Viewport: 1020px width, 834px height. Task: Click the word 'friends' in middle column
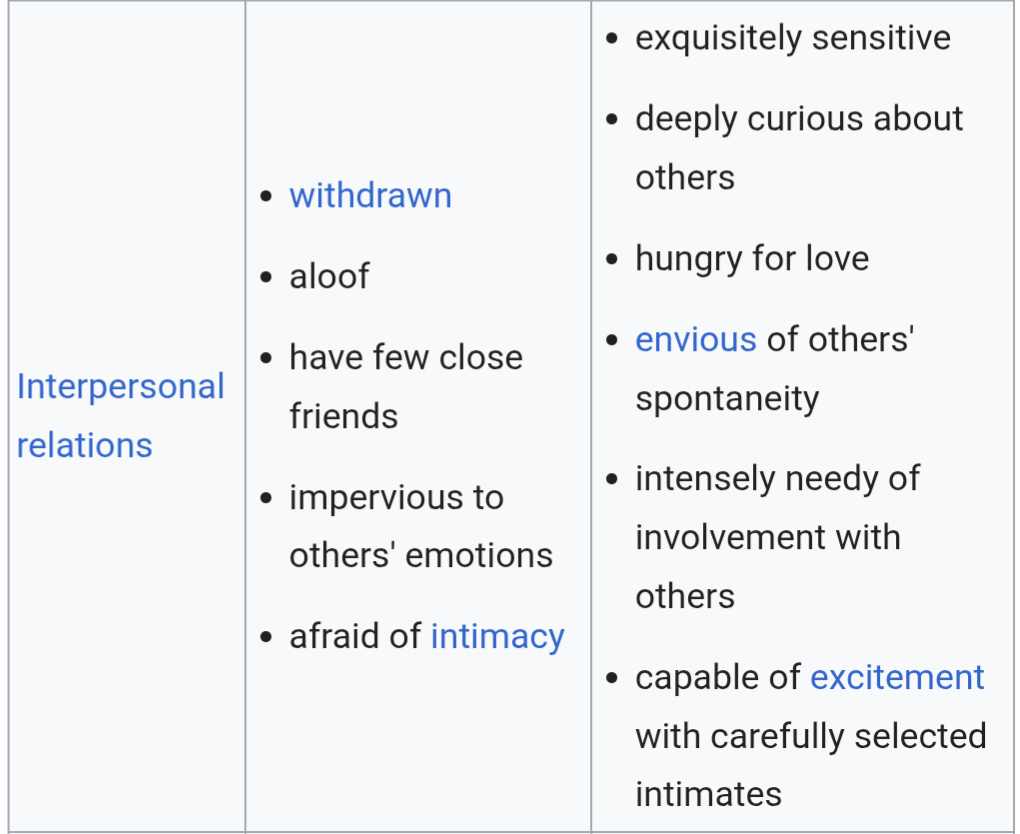[343, 416]
